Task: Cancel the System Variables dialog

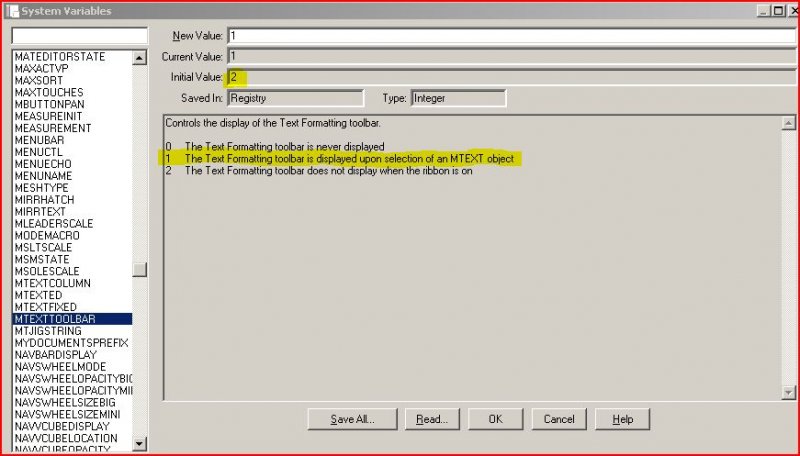Action: pos(559,419)
